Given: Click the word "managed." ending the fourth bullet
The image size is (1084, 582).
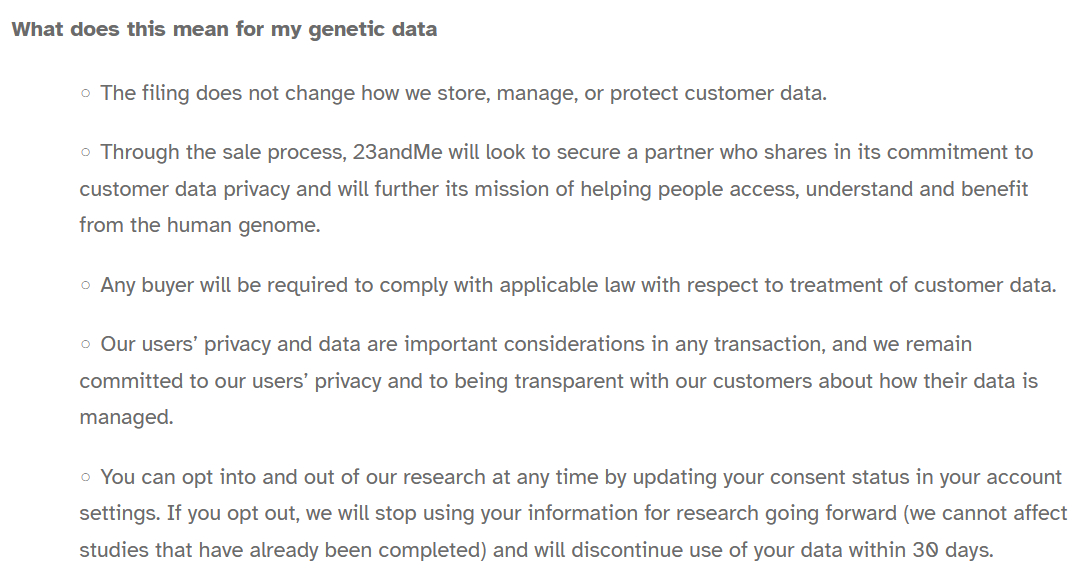Looking at the screenshot, I should pos(126,417).
